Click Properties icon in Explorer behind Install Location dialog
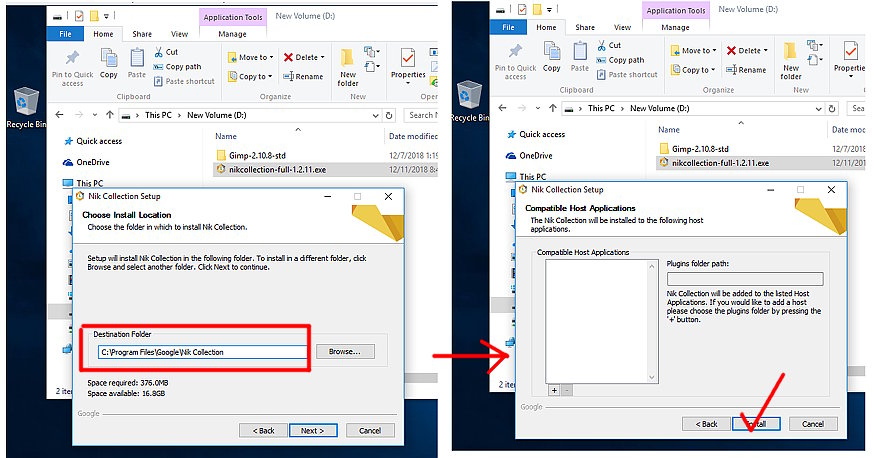The height and width of the screenshot is (458, 874). click(x=408, y=66)
